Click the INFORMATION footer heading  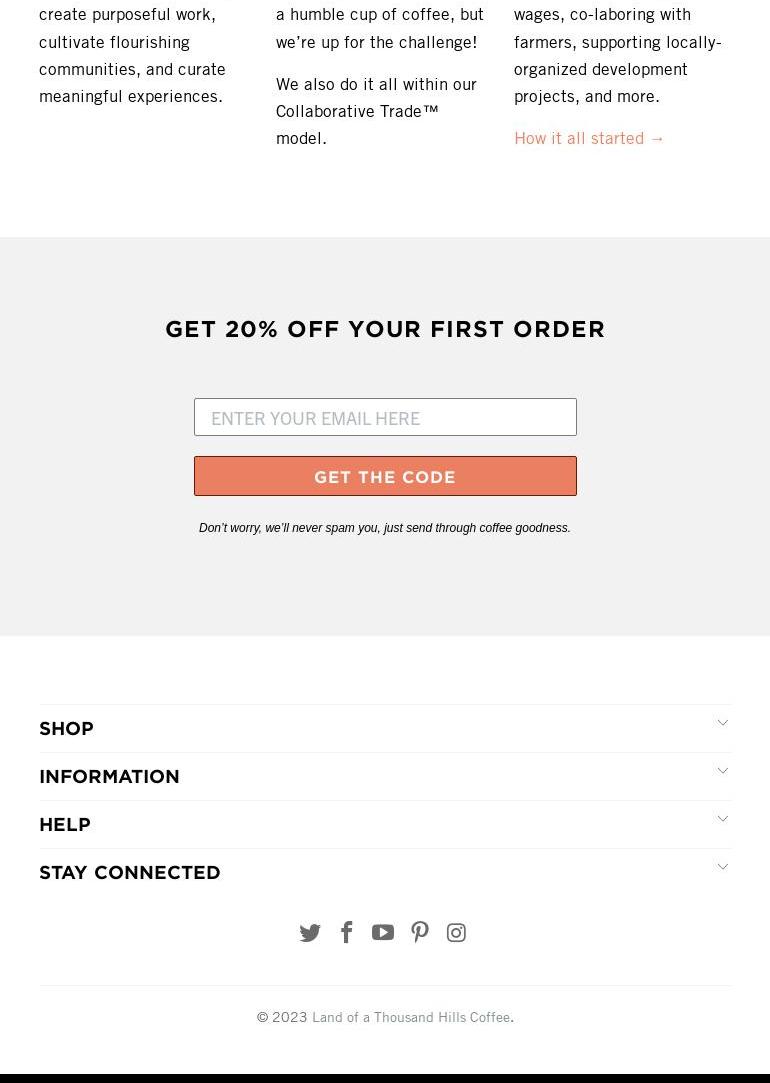point(109,776)
